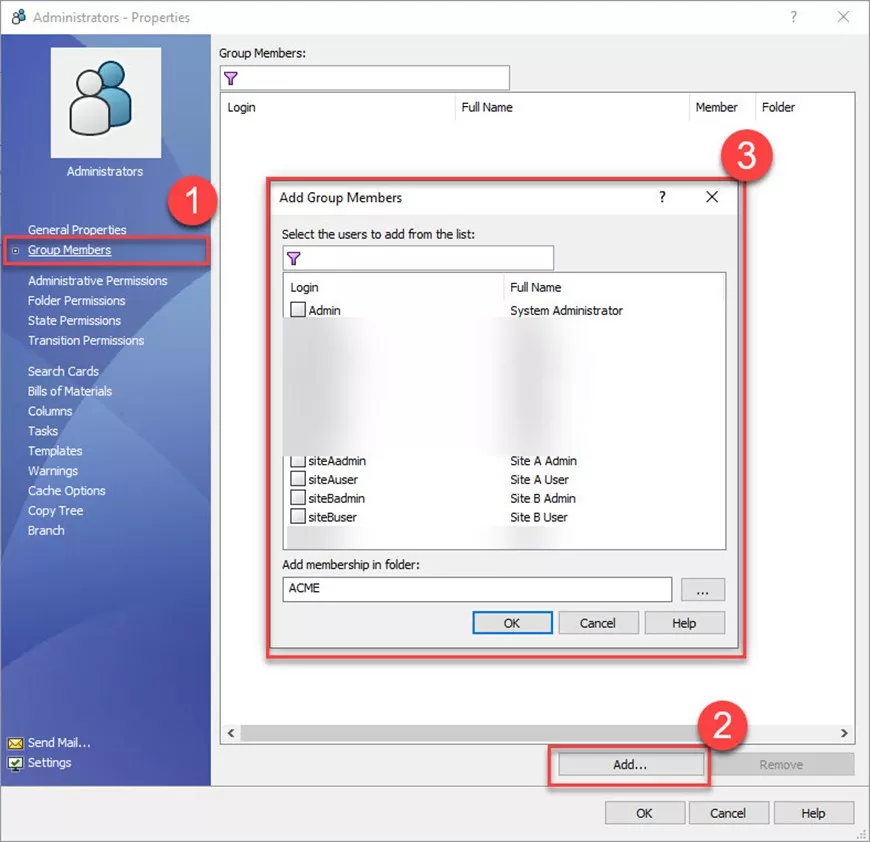Click OK at bottom of Properties window
The height and width of the screenshot is (842, 870).
(x=644, y=813)
